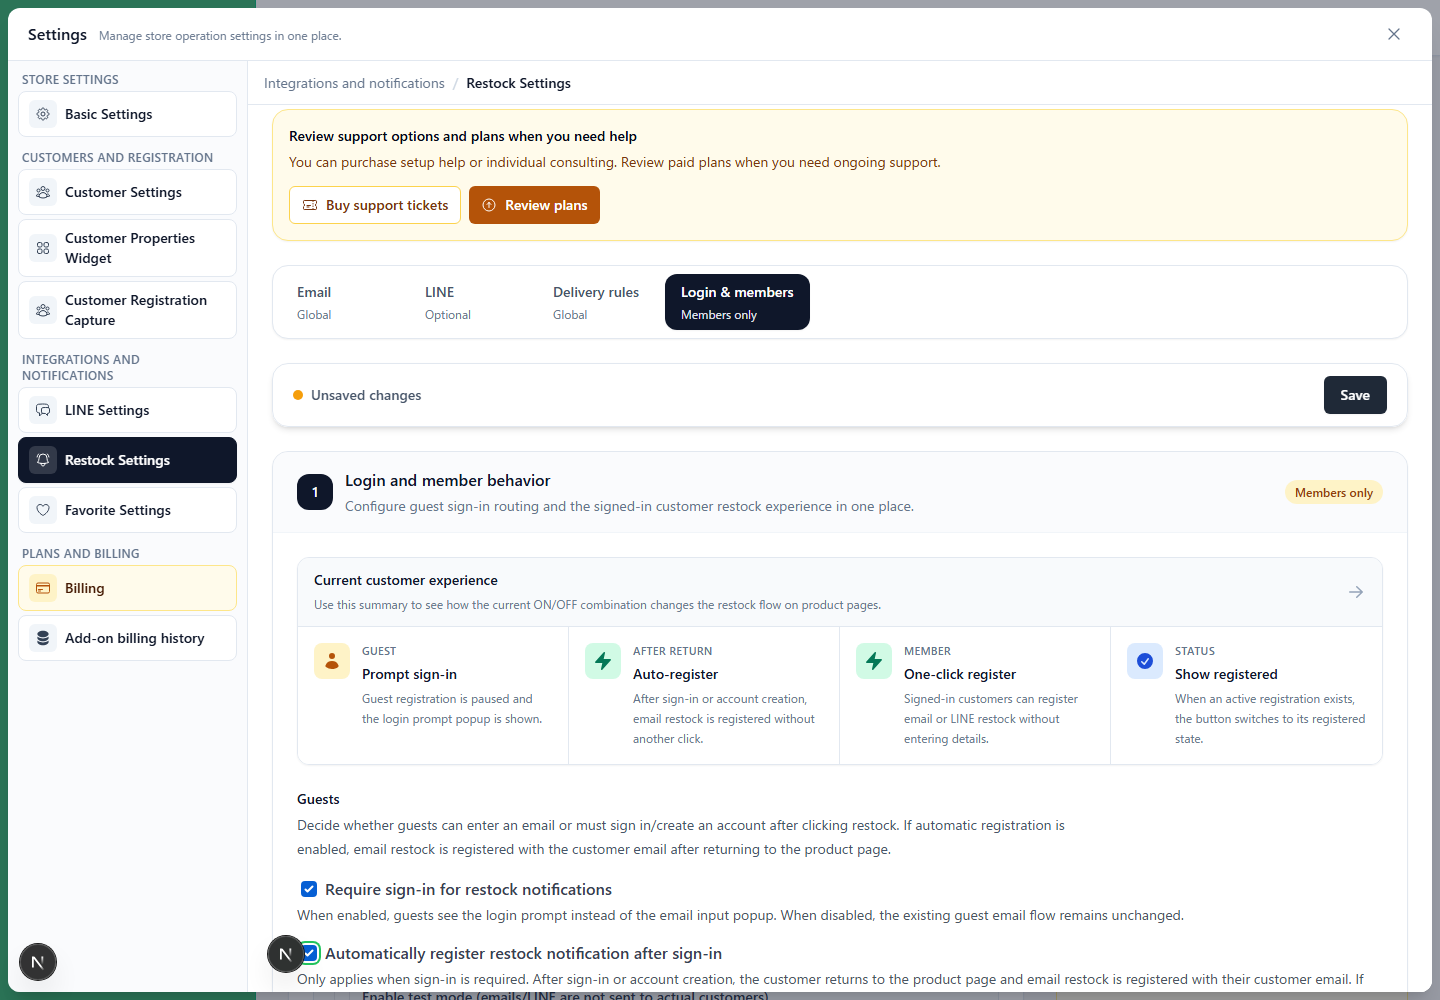Switch to the Email Global tab
This screenshot has height=1000, width=1440.
[314, 302]
